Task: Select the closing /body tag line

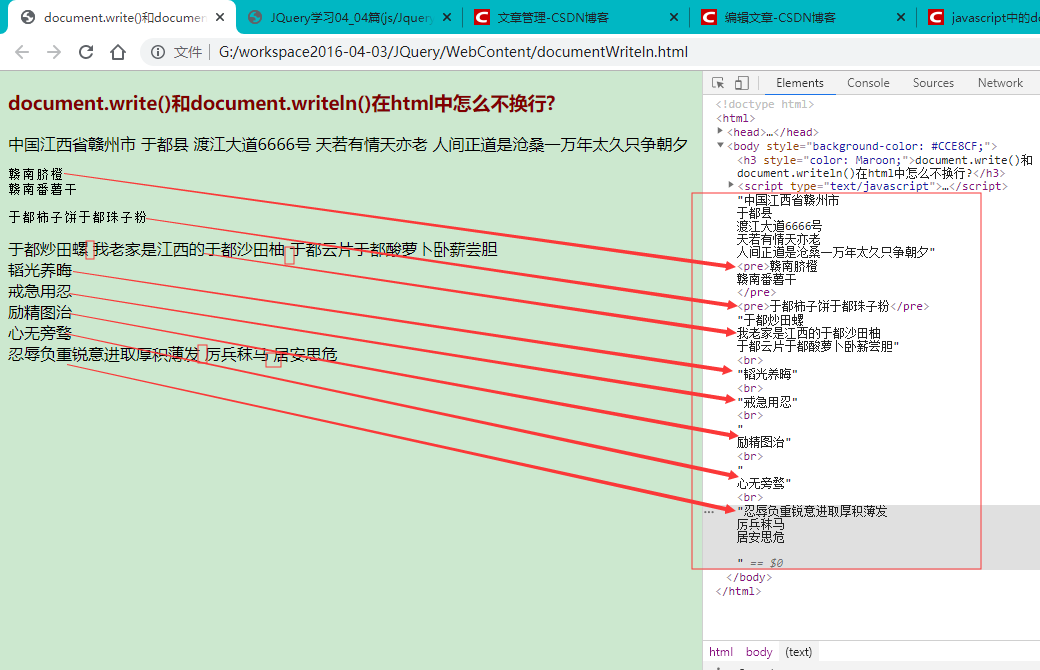Action: (x=749, y=577)
